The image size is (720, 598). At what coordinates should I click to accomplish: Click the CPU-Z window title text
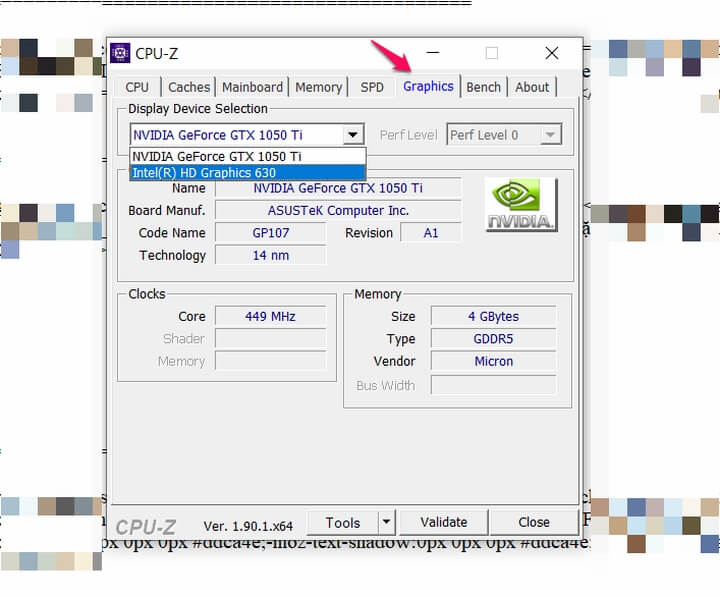tap(156, 54)
